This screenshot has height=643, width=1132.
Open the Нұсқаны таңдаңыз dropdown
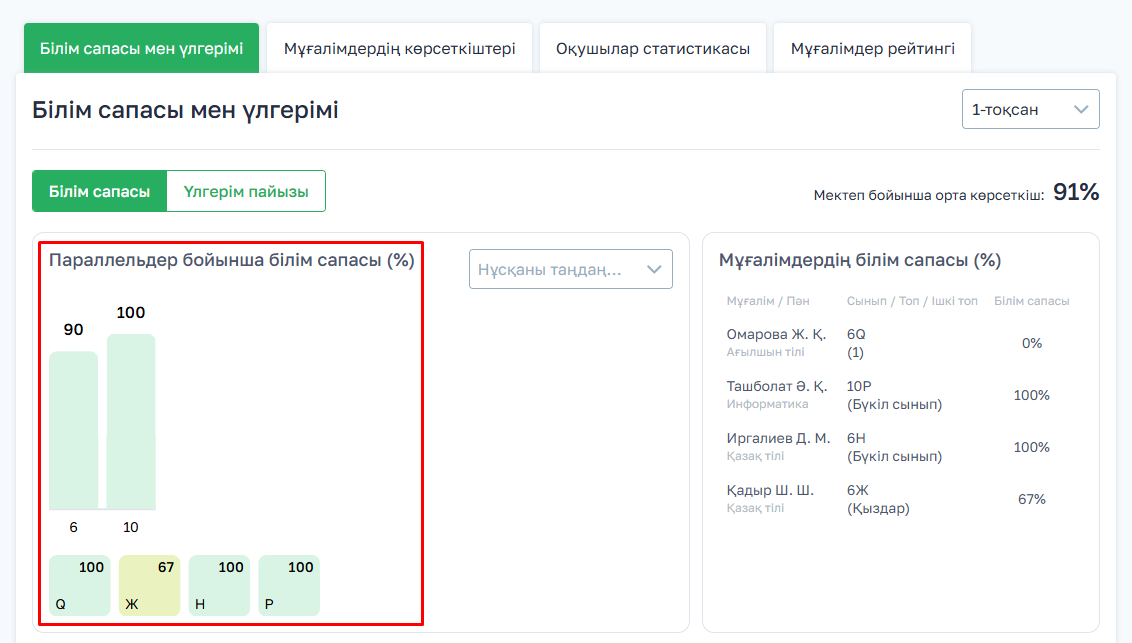point(570,269)
